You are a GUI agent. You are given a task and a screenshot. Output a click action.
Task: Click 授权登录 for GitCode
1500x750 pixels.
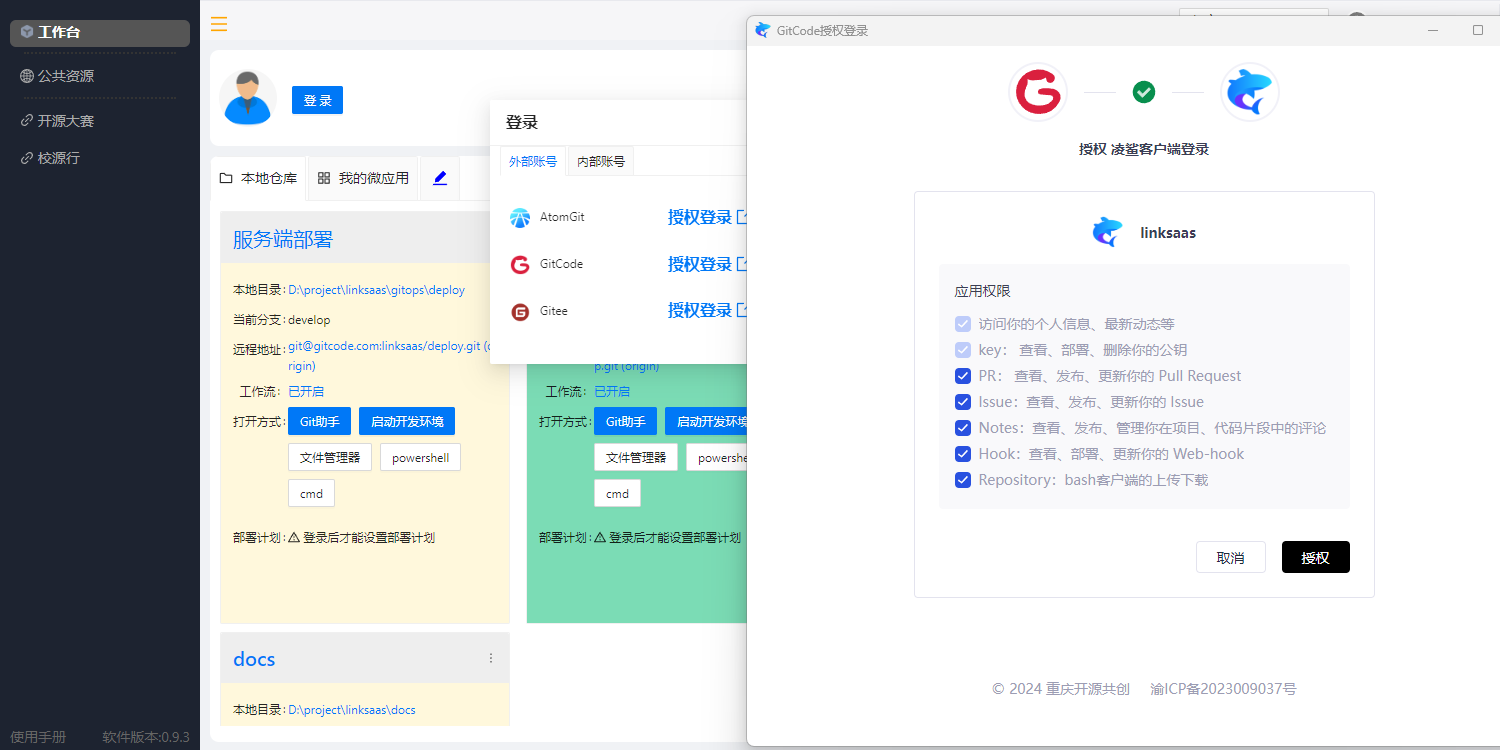pos(707,264)
